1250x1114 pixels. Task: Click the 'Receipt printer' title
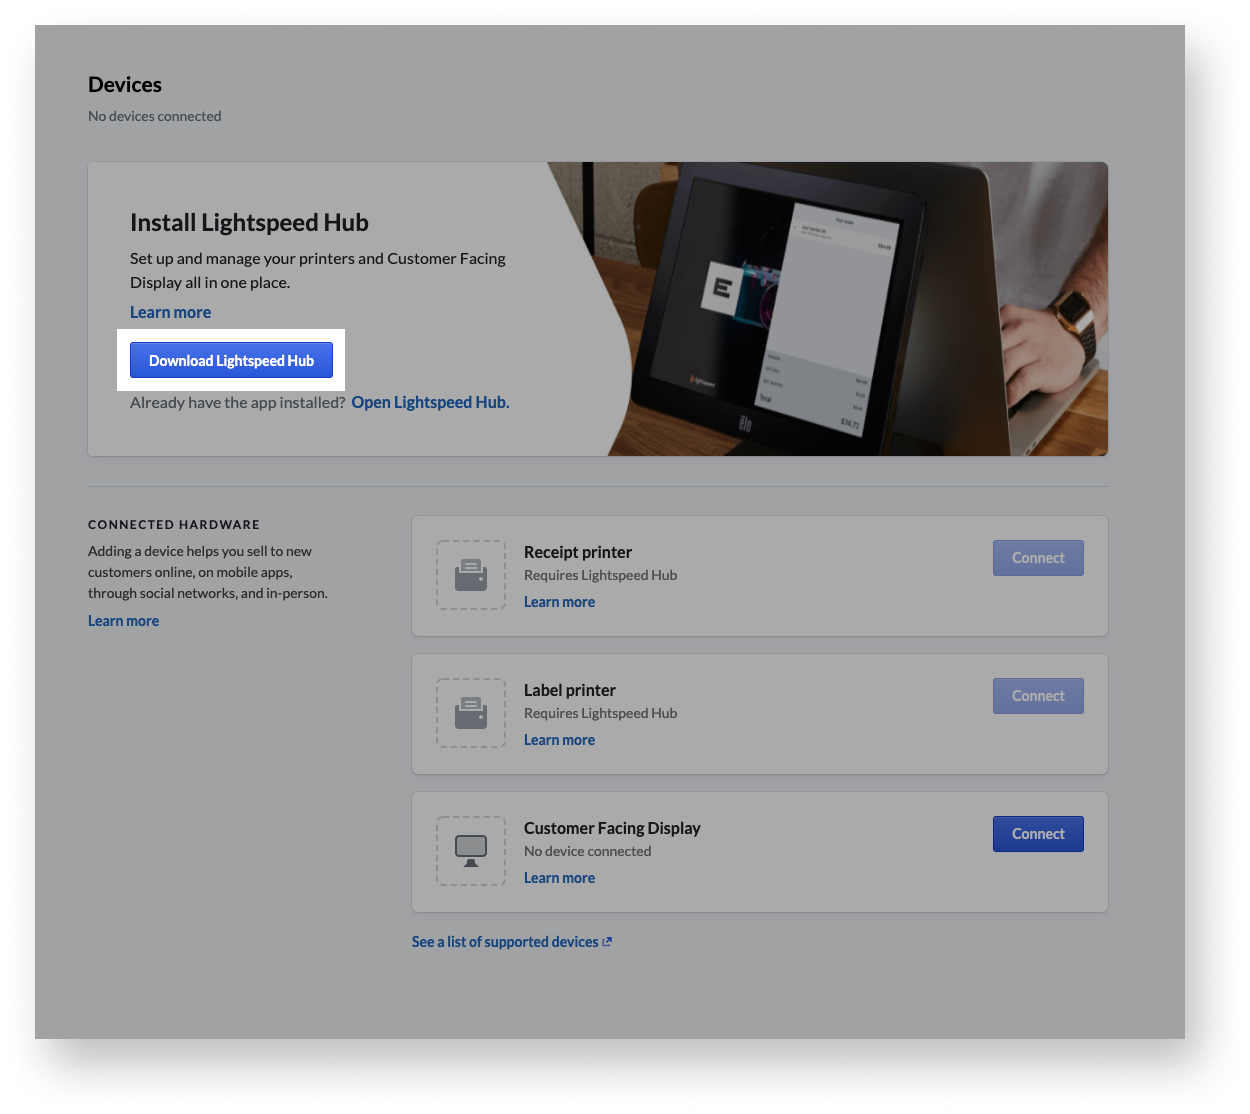pos(578,552)
